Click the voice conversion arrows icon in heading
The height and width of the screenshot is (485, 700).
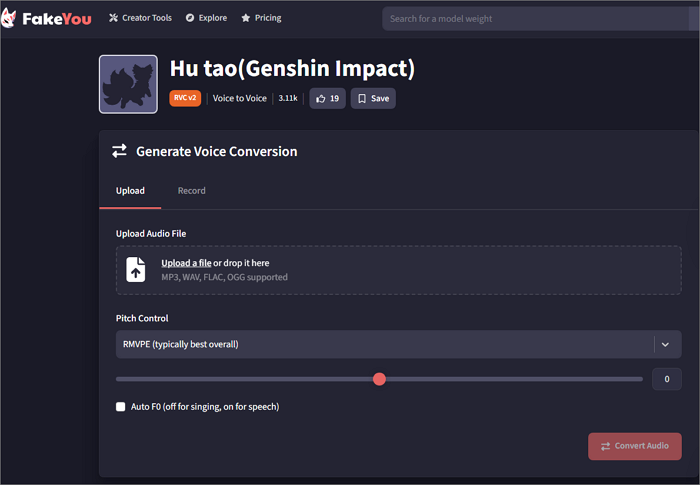(119, 151)
